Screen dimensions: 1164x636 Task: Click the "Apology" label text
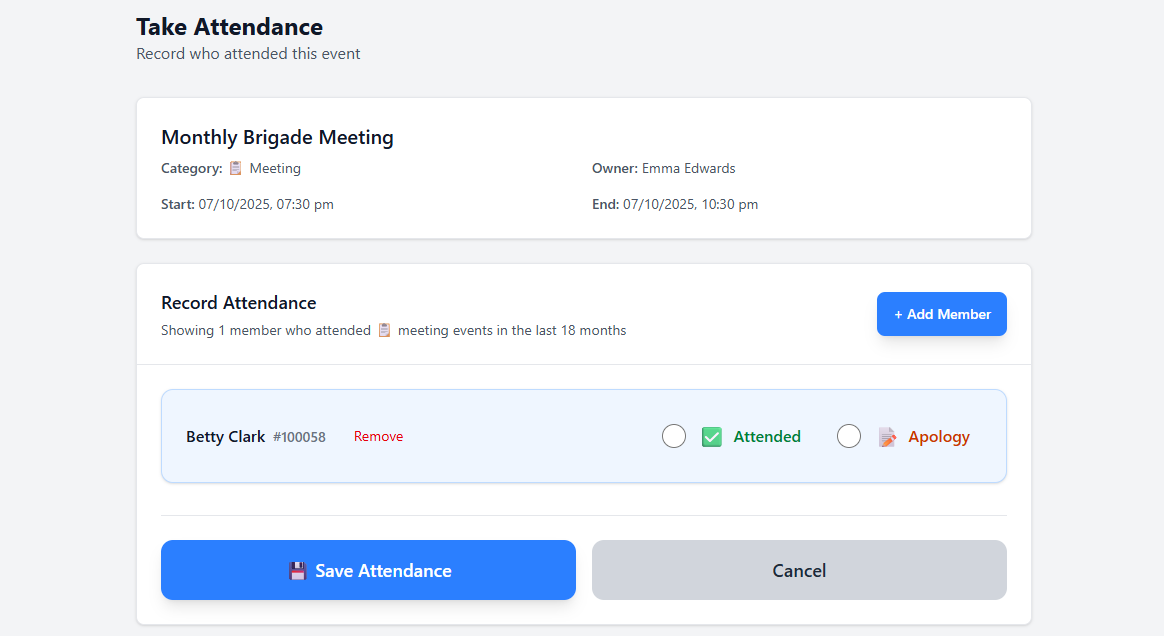pos(938,436)
